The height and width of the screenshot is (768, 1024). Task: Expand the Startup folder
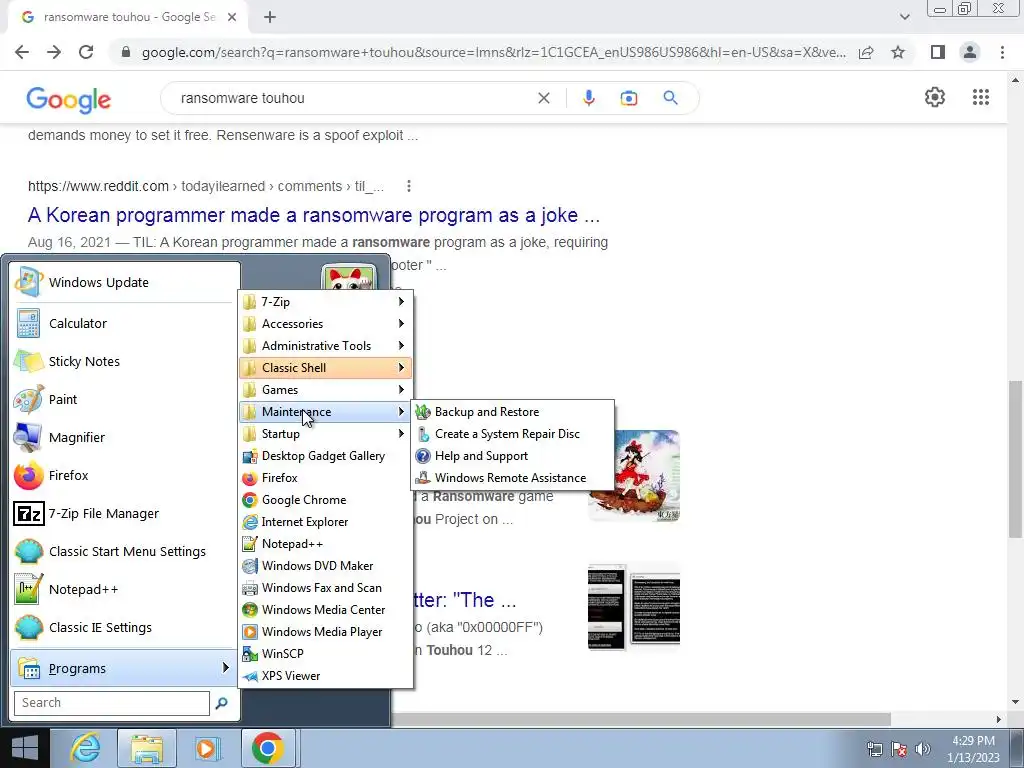pos(325,434)
